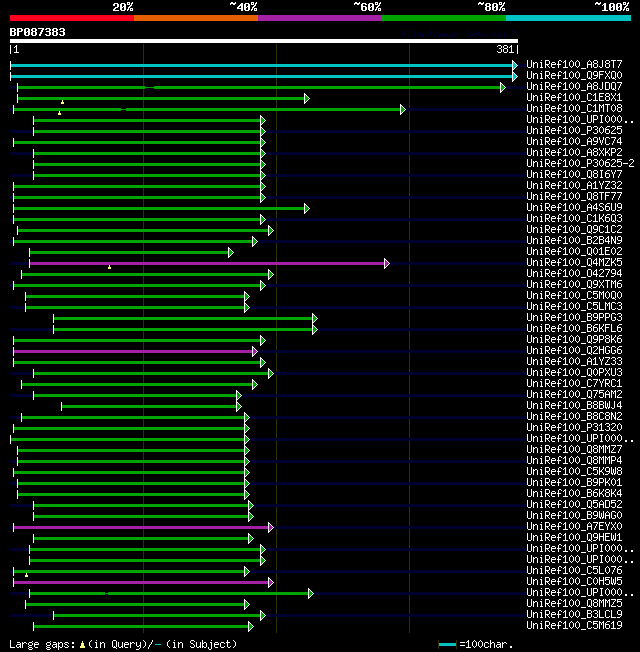
Task: Click yellow gap marker under UniRef100_C5L076 bar
Action: [27, 575]
